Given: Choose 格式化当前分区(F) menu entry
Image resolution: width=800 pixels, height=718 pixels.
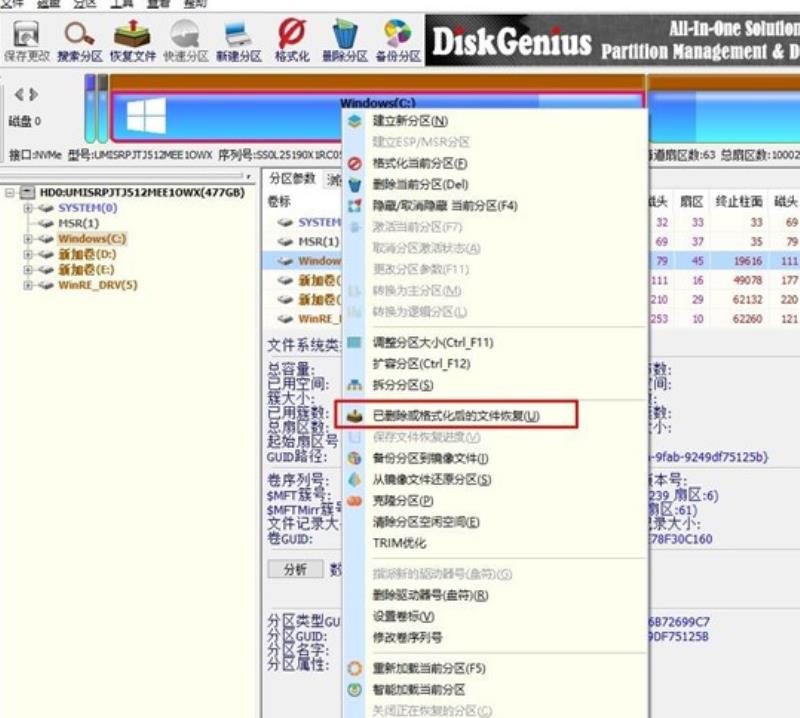Looking at the screenshot, I should [420, 163].
